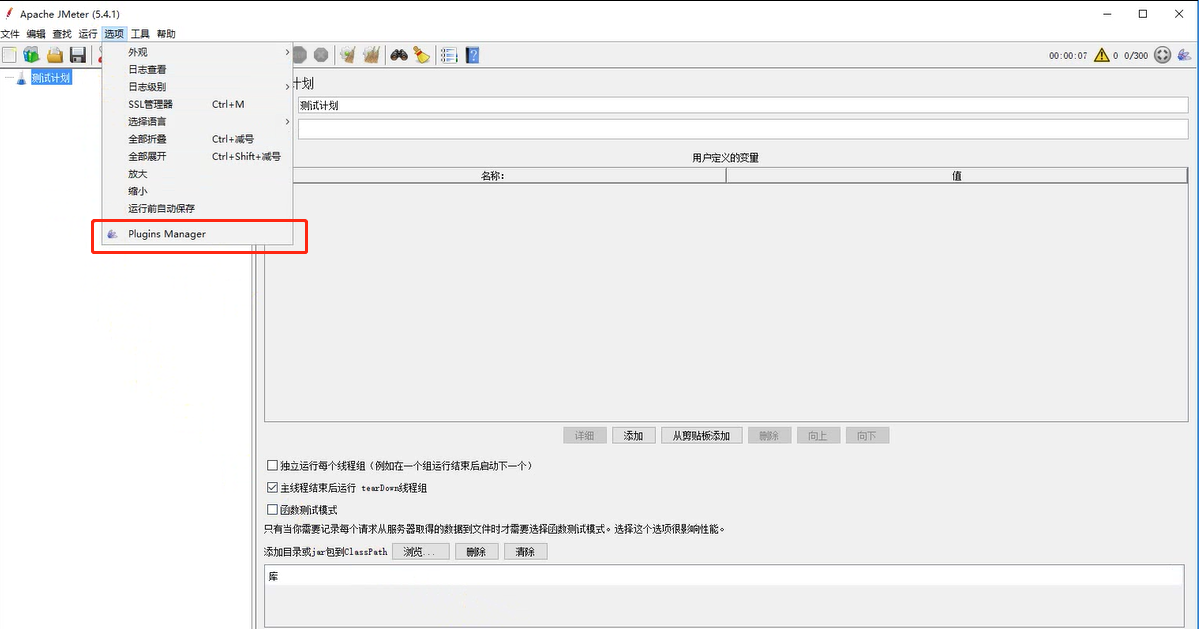Choose 日志查看 from the menu

197,70
